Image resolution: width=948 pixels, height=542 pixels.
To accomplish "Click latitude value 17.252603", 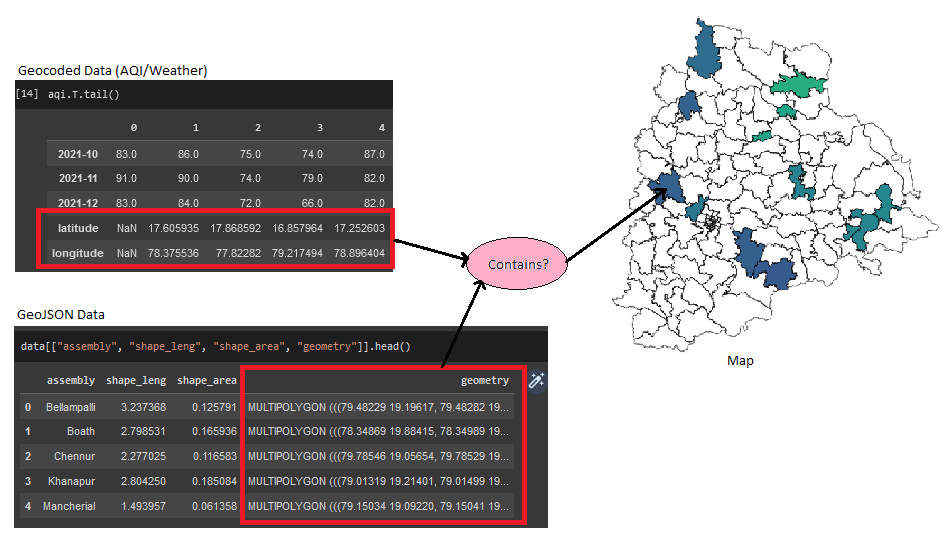I will pyautogui.click(x=359, y=228).
